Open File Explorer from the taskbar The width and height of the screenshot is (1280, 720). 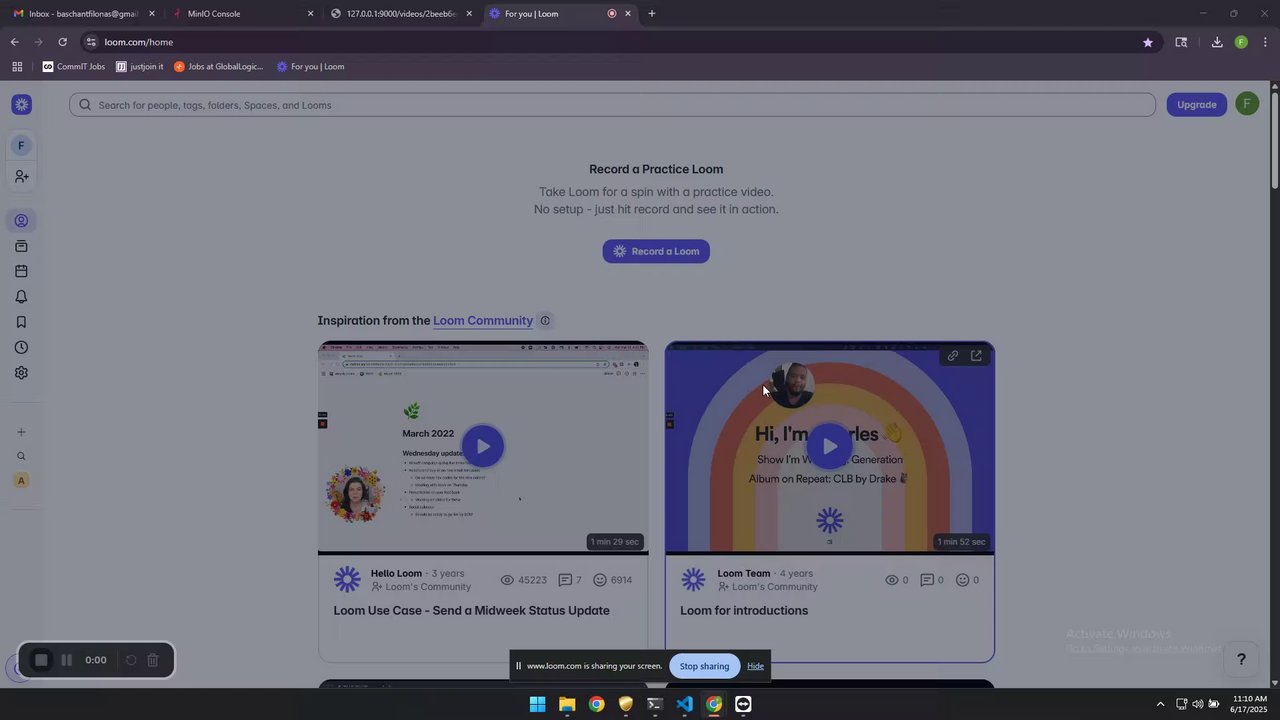[567, 704]
